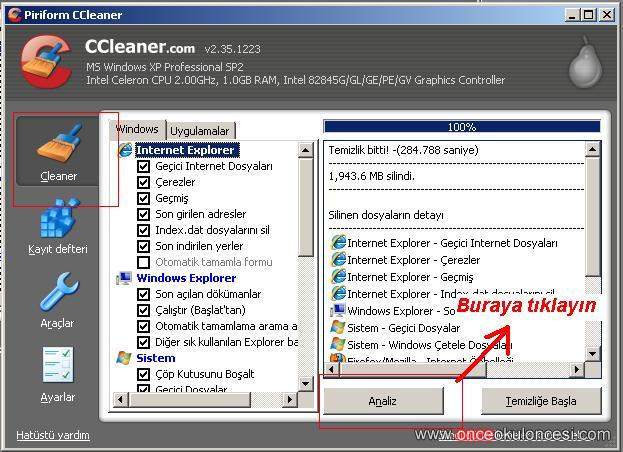
Task: Click IE icon beside Geçmiş result
Action: coord(338,276)
